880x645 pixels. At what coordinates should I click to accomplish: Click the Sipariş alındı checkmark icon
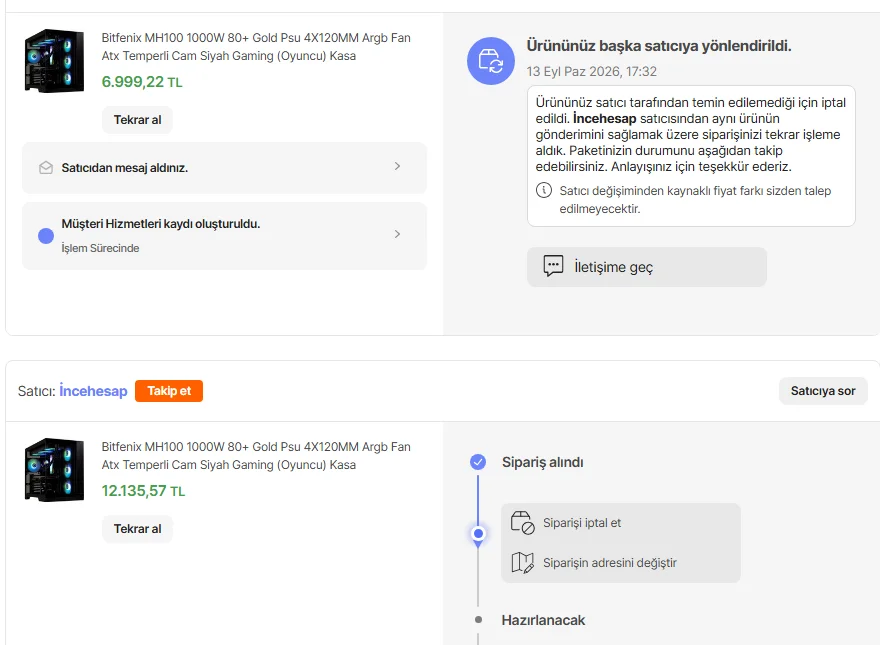tap(478, 462)
